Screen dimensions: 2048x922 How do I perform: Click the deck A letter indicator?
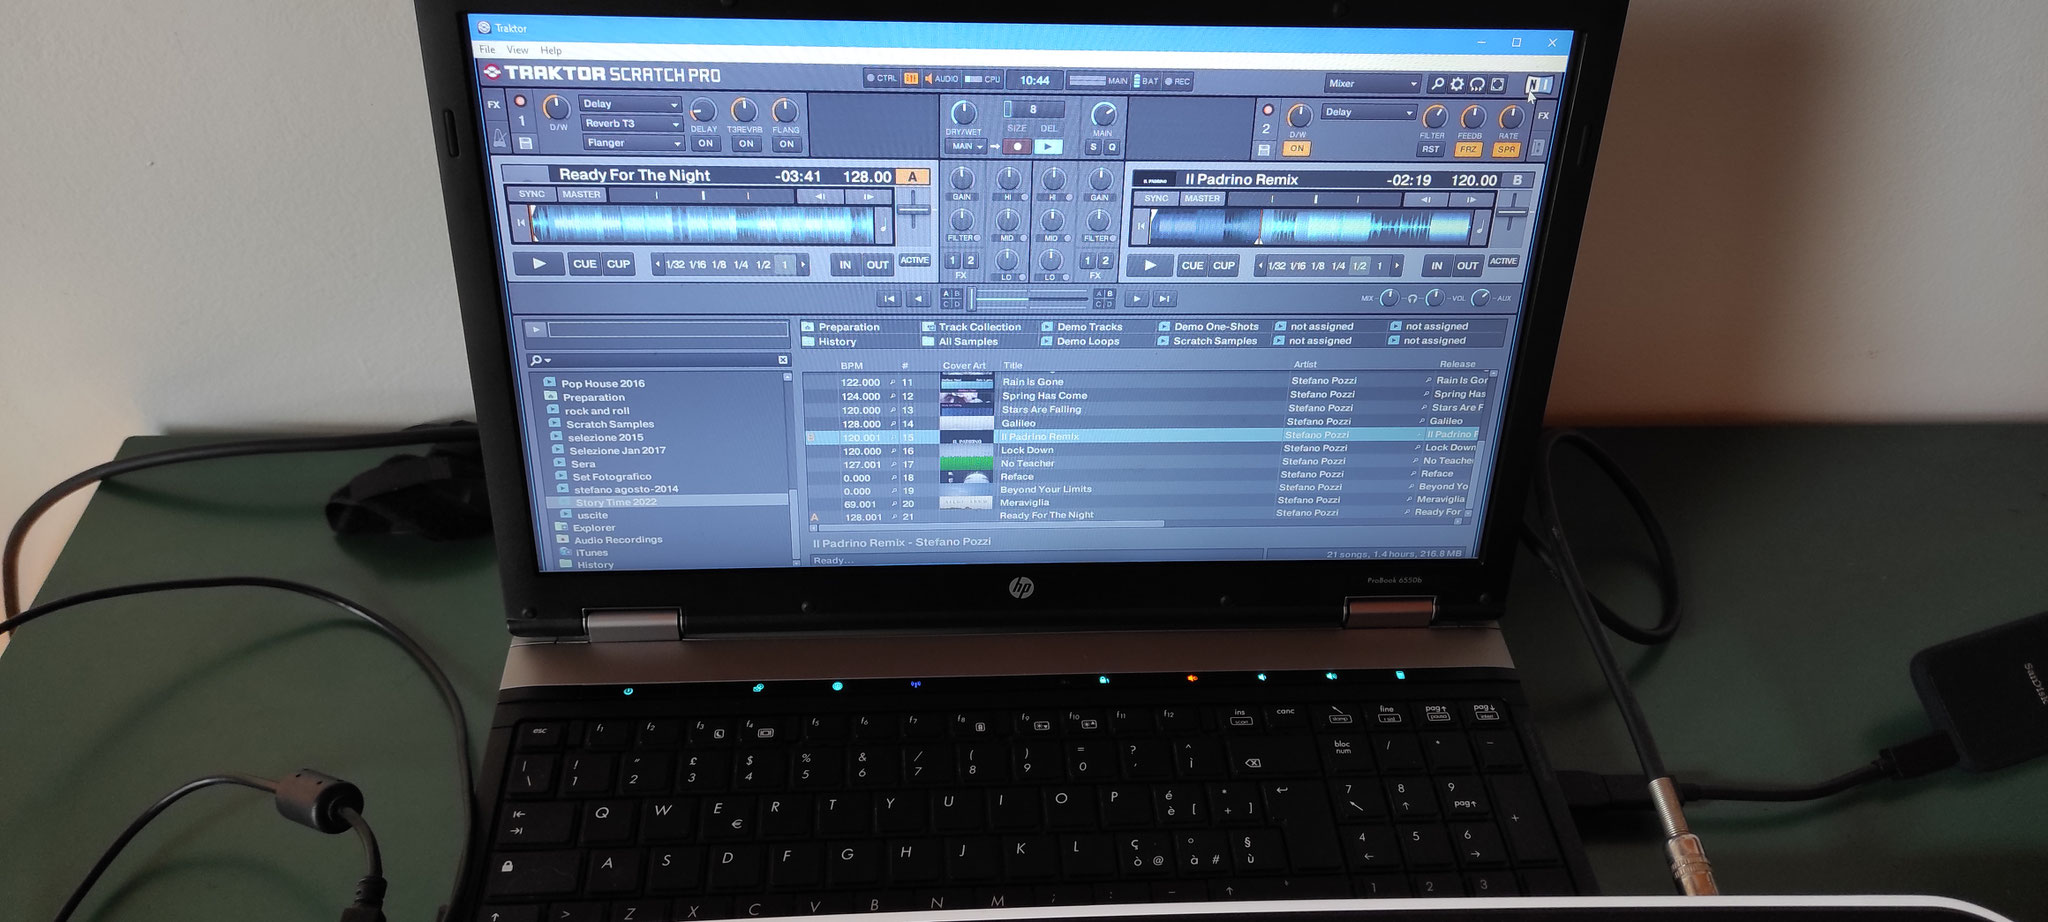click(x=911, y=177)
